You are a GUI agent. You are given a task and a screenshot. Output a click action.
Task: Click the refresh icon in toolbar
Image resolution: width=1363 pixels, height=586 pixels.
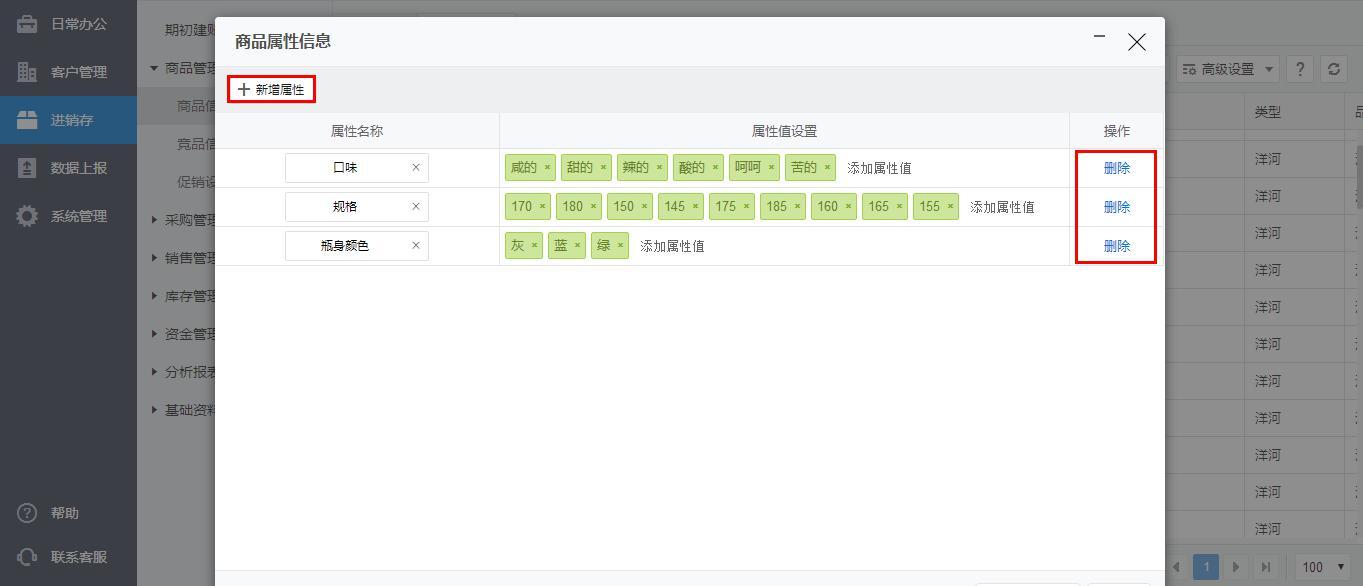pyautogui.click(x=1333, y=69)
